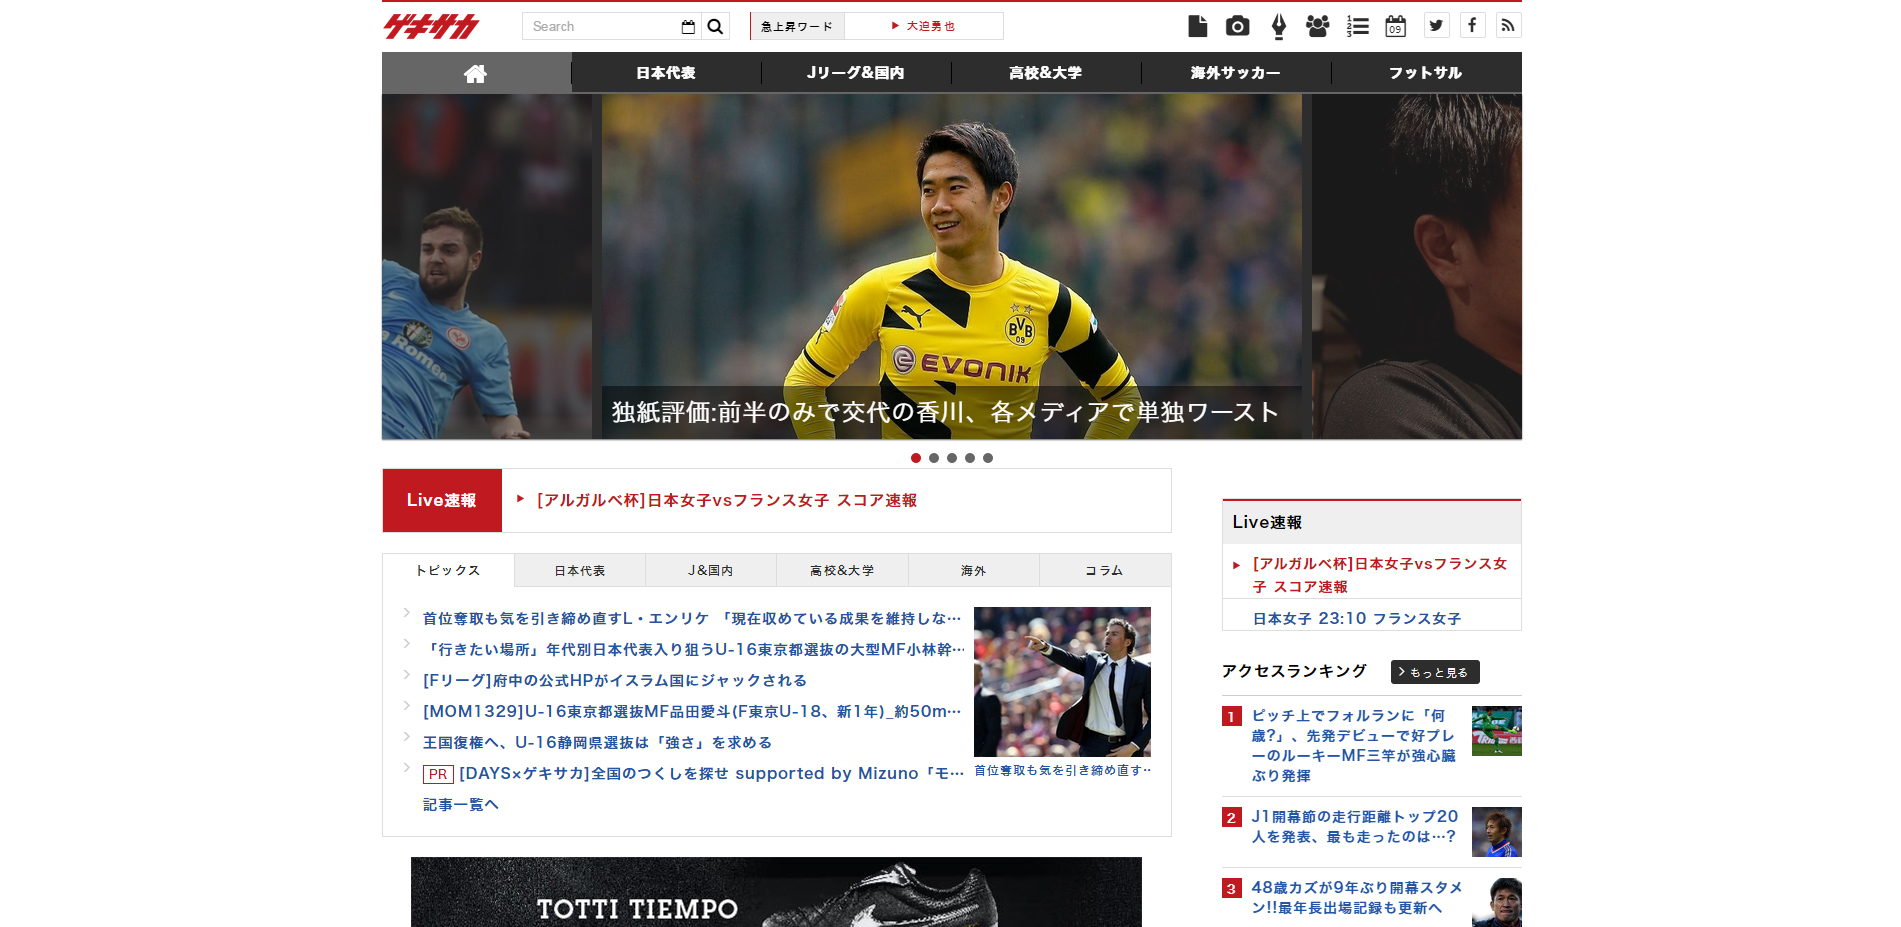This screenshot has width=1901, height=927.
Task: Expand access ranking with もっと見る button
Action: click(x=1434, y=672)
